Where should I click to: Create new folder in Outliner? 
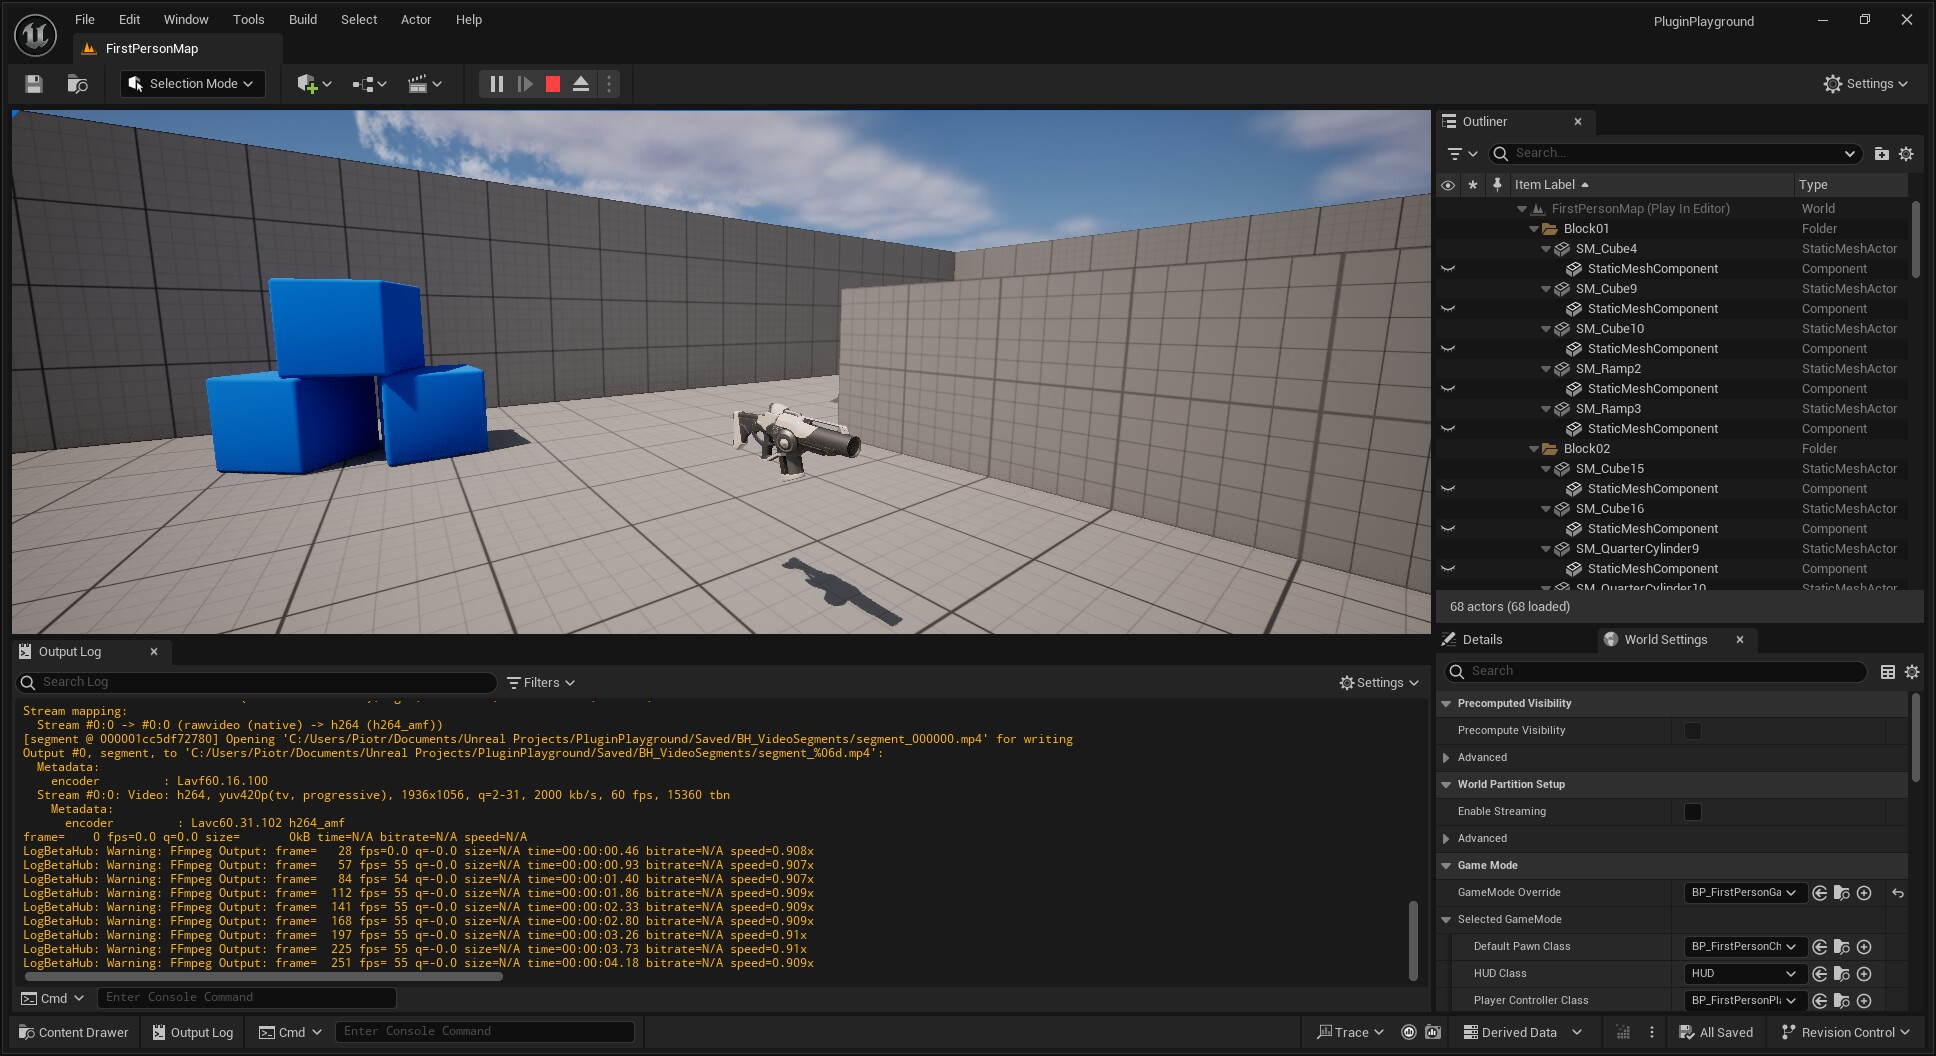click(1881, 153)
